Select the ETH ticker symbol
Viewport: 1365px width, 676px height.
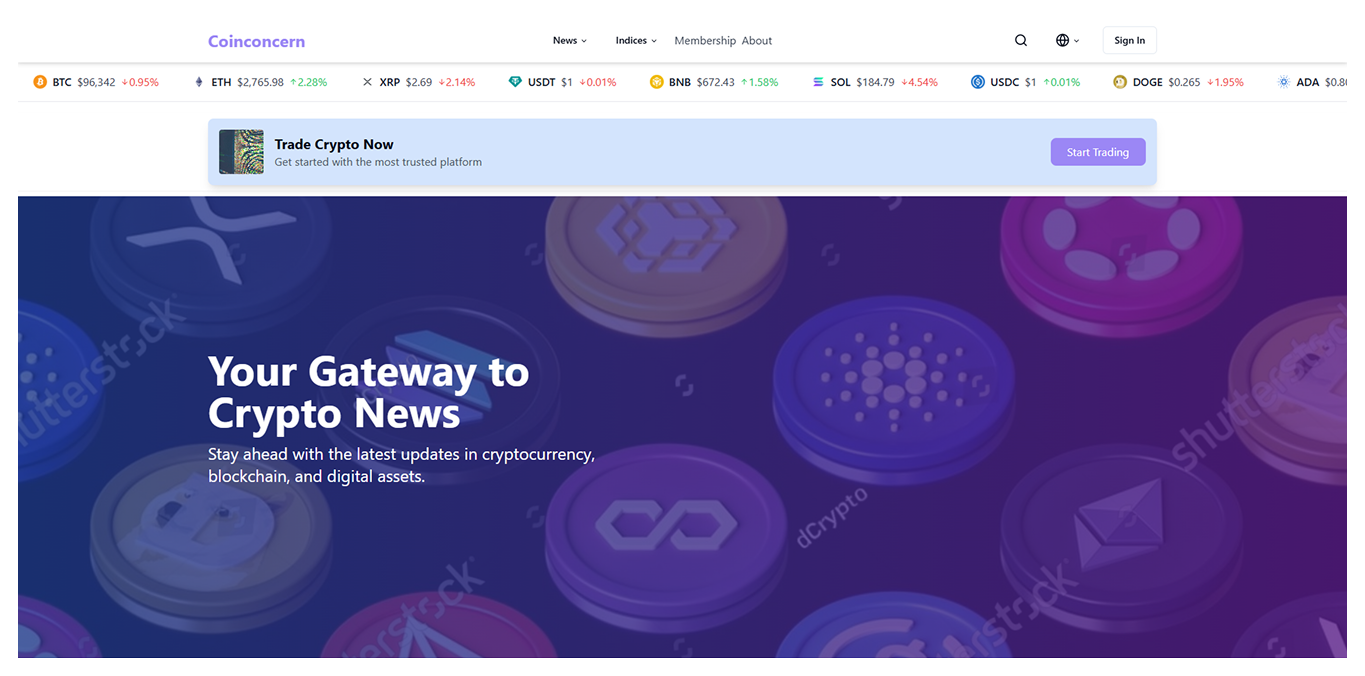(x=221, y=82)
